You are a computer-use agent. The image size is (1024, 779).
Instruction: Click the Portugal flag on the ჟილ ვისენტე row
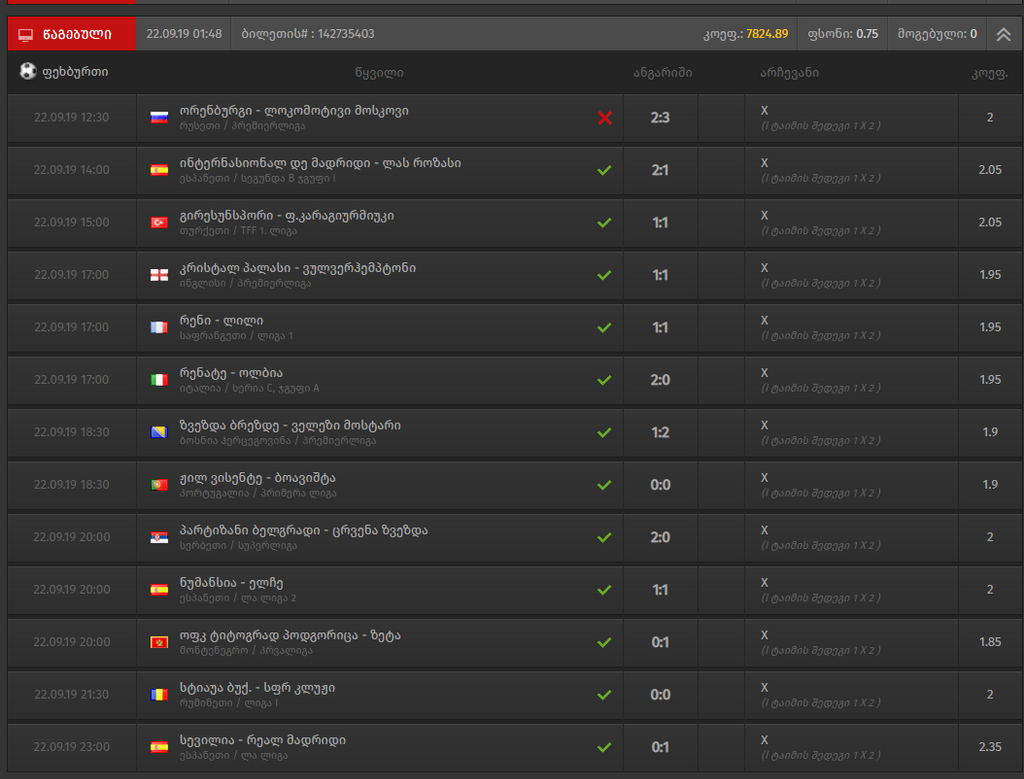pos(159,485)
